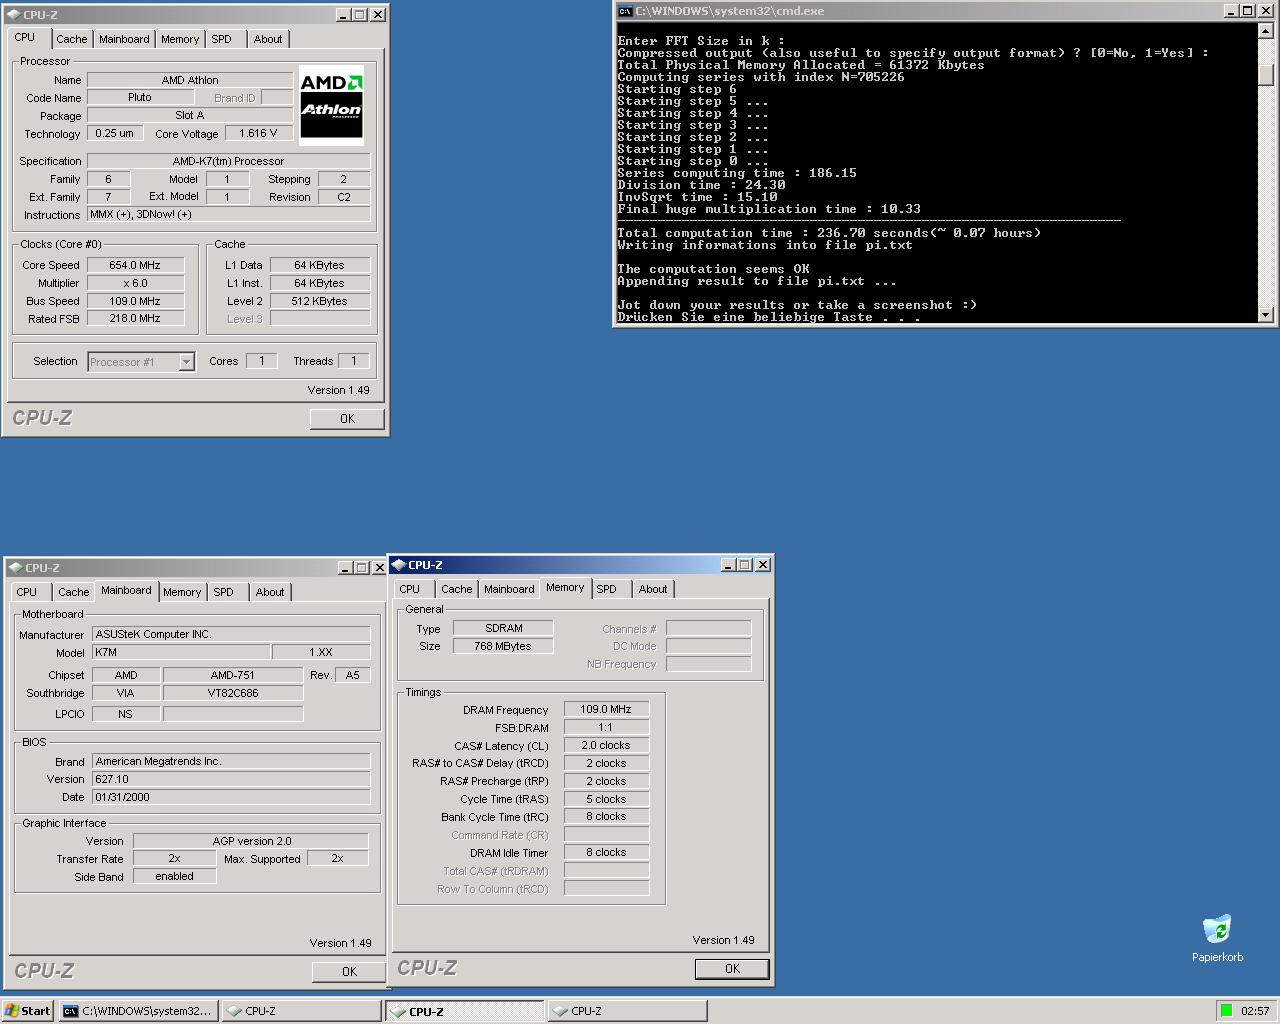Click Chipset AMD-751 value
Screen dimensions: 1280x1024
click(233, 675)
